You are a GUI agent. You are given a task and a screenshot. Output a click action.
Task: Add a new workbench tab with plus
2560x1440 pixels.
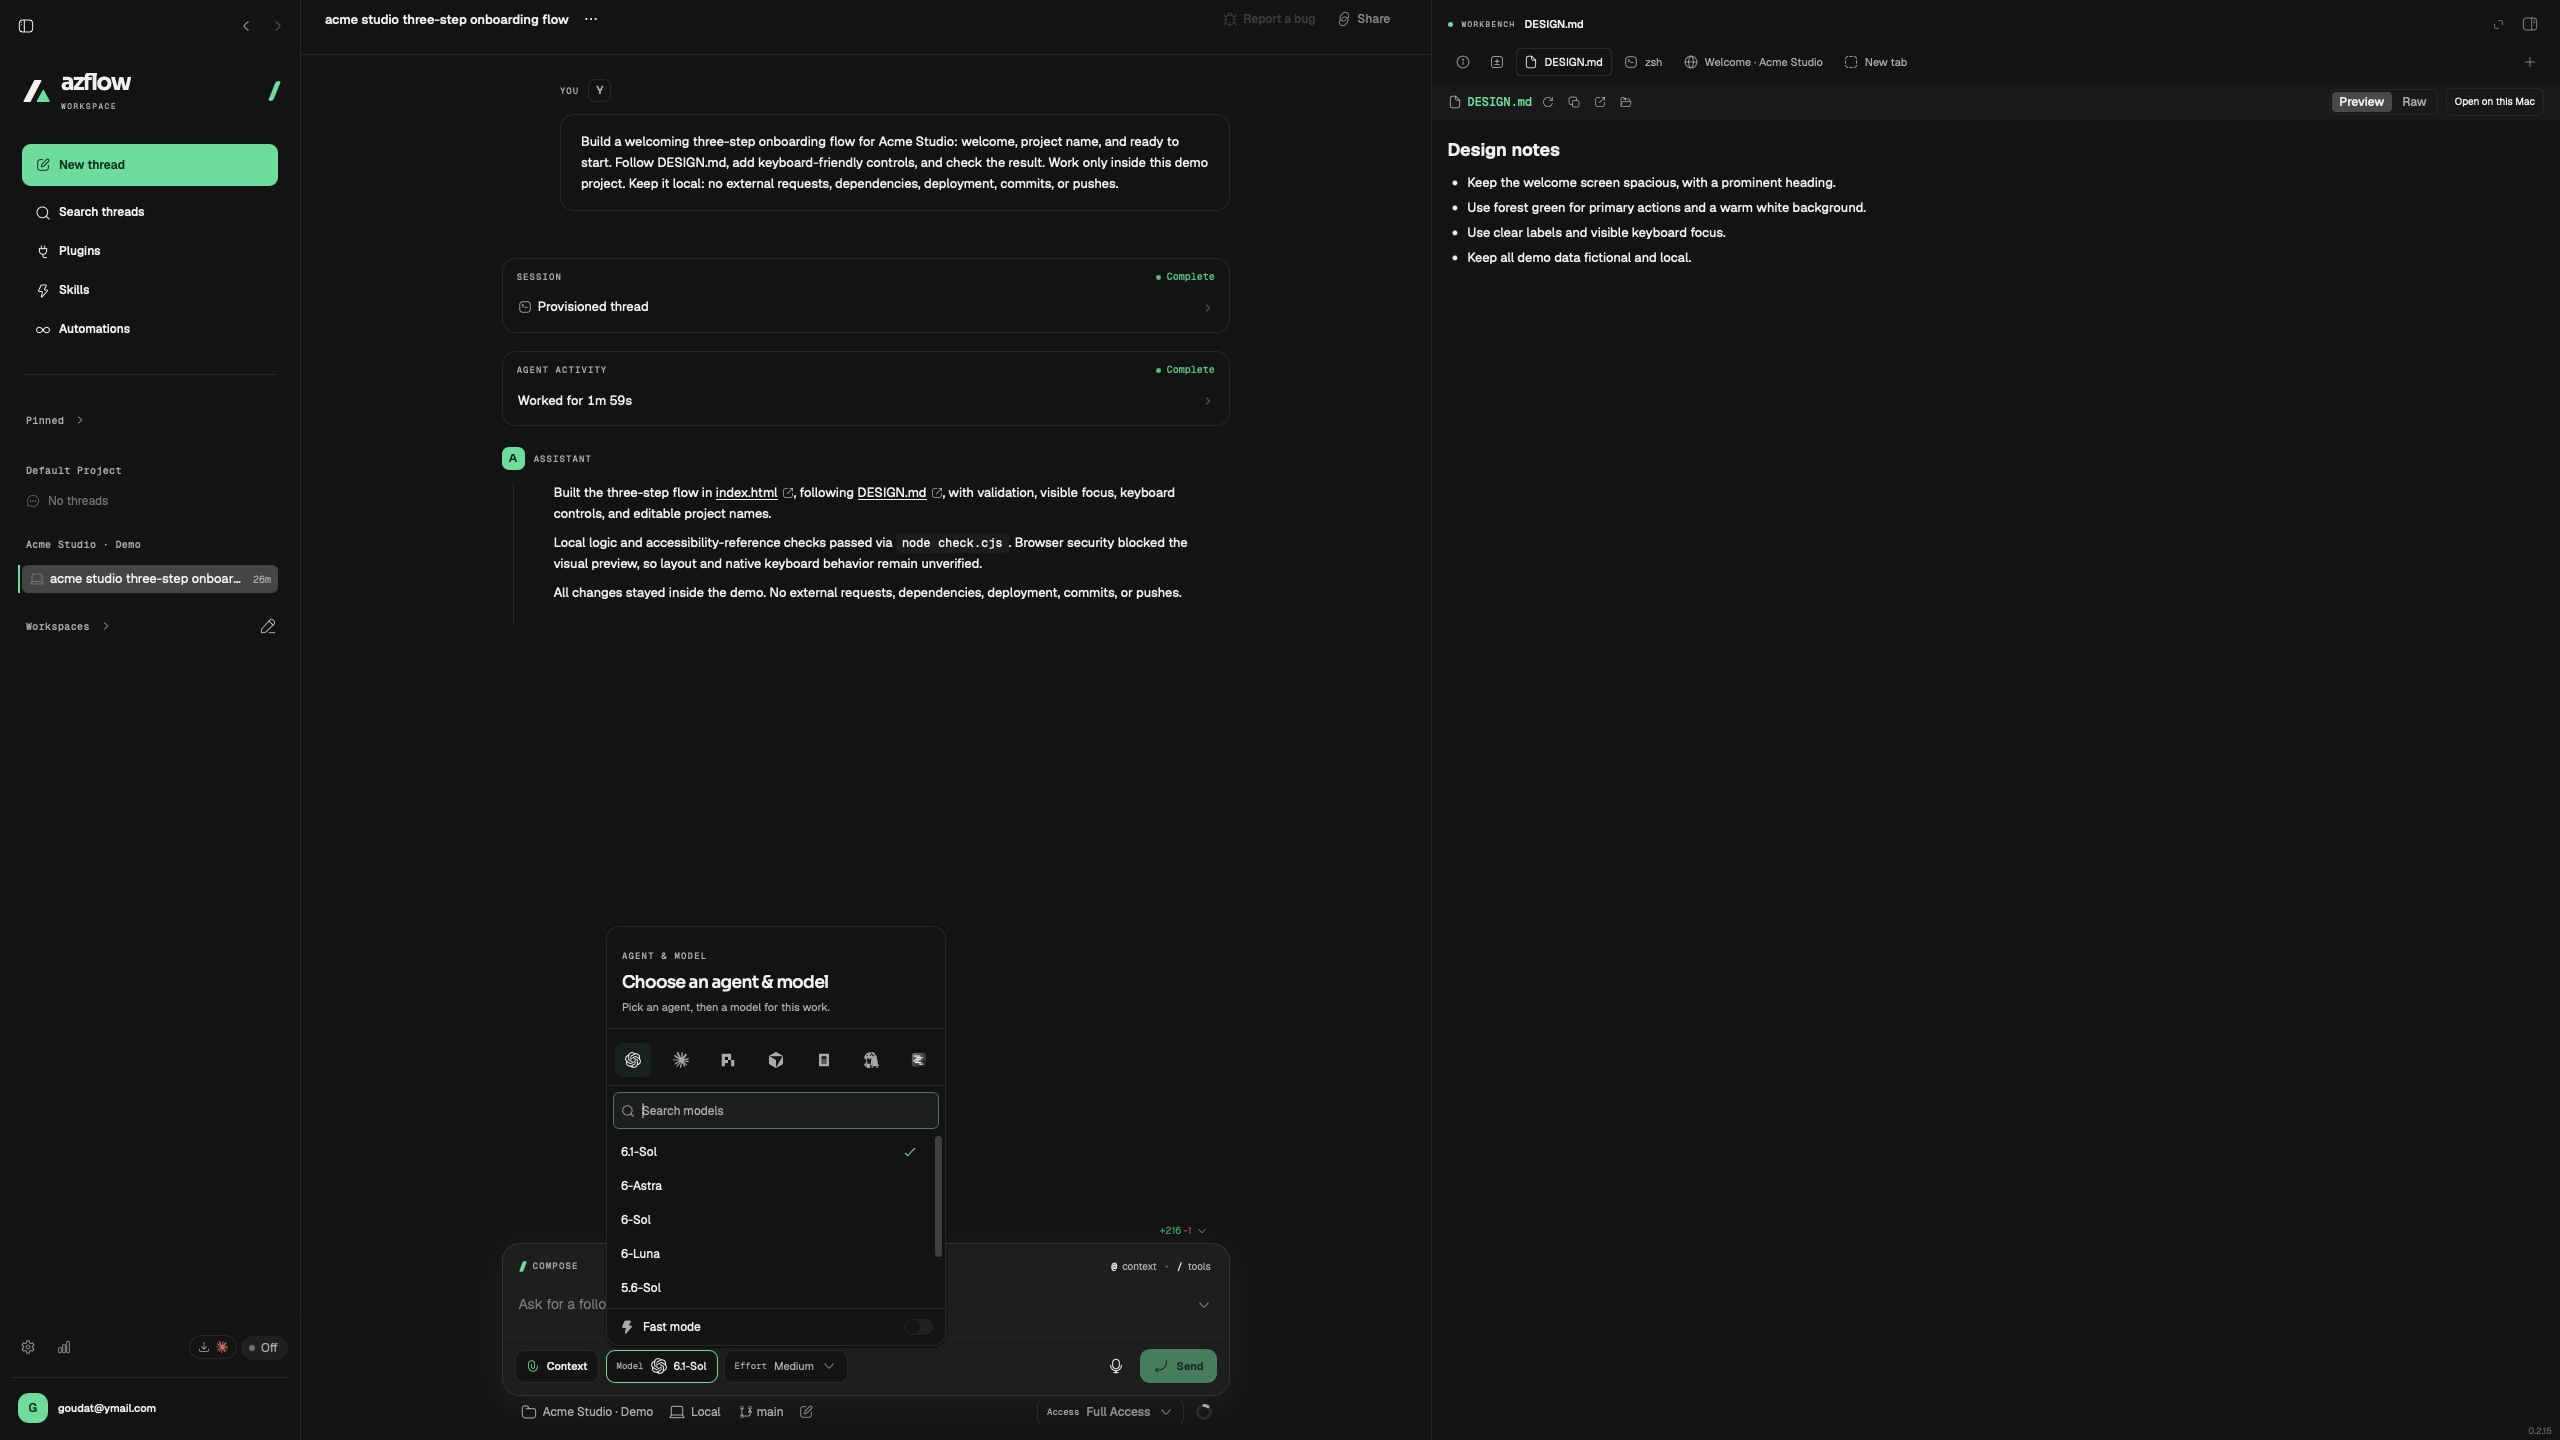click(x=2530, y=62)
